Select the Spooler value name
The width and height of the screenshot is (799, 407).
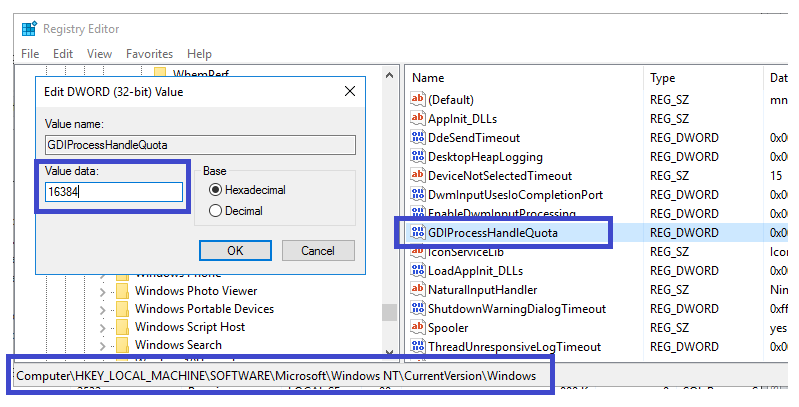click(x=448, y=328)
